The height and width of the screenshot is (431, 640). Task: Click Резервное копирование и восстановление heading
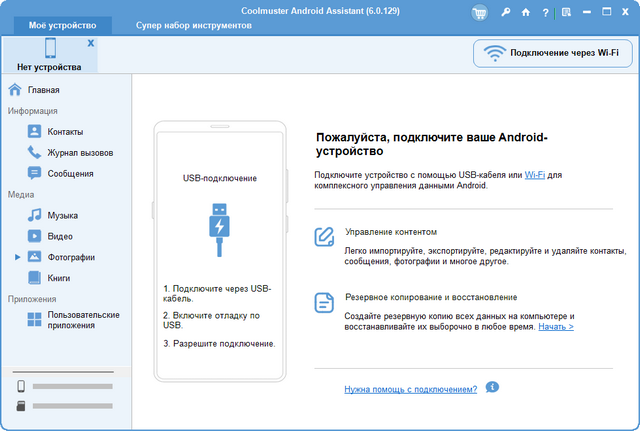pos(431,297)
